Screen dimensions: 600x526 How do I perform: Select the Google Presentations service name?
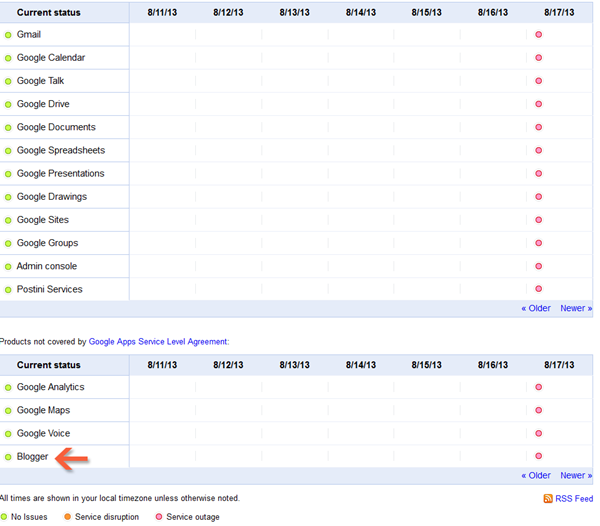pos(60,173)
